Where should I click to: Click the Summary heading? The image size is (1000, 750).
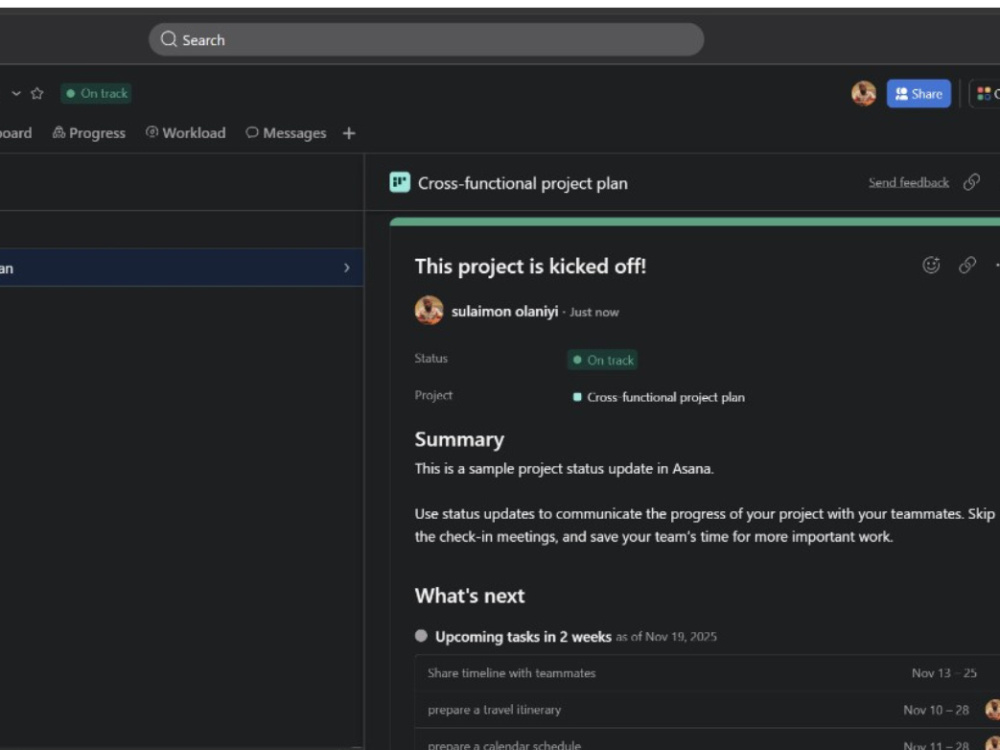[x=459, y=439]
